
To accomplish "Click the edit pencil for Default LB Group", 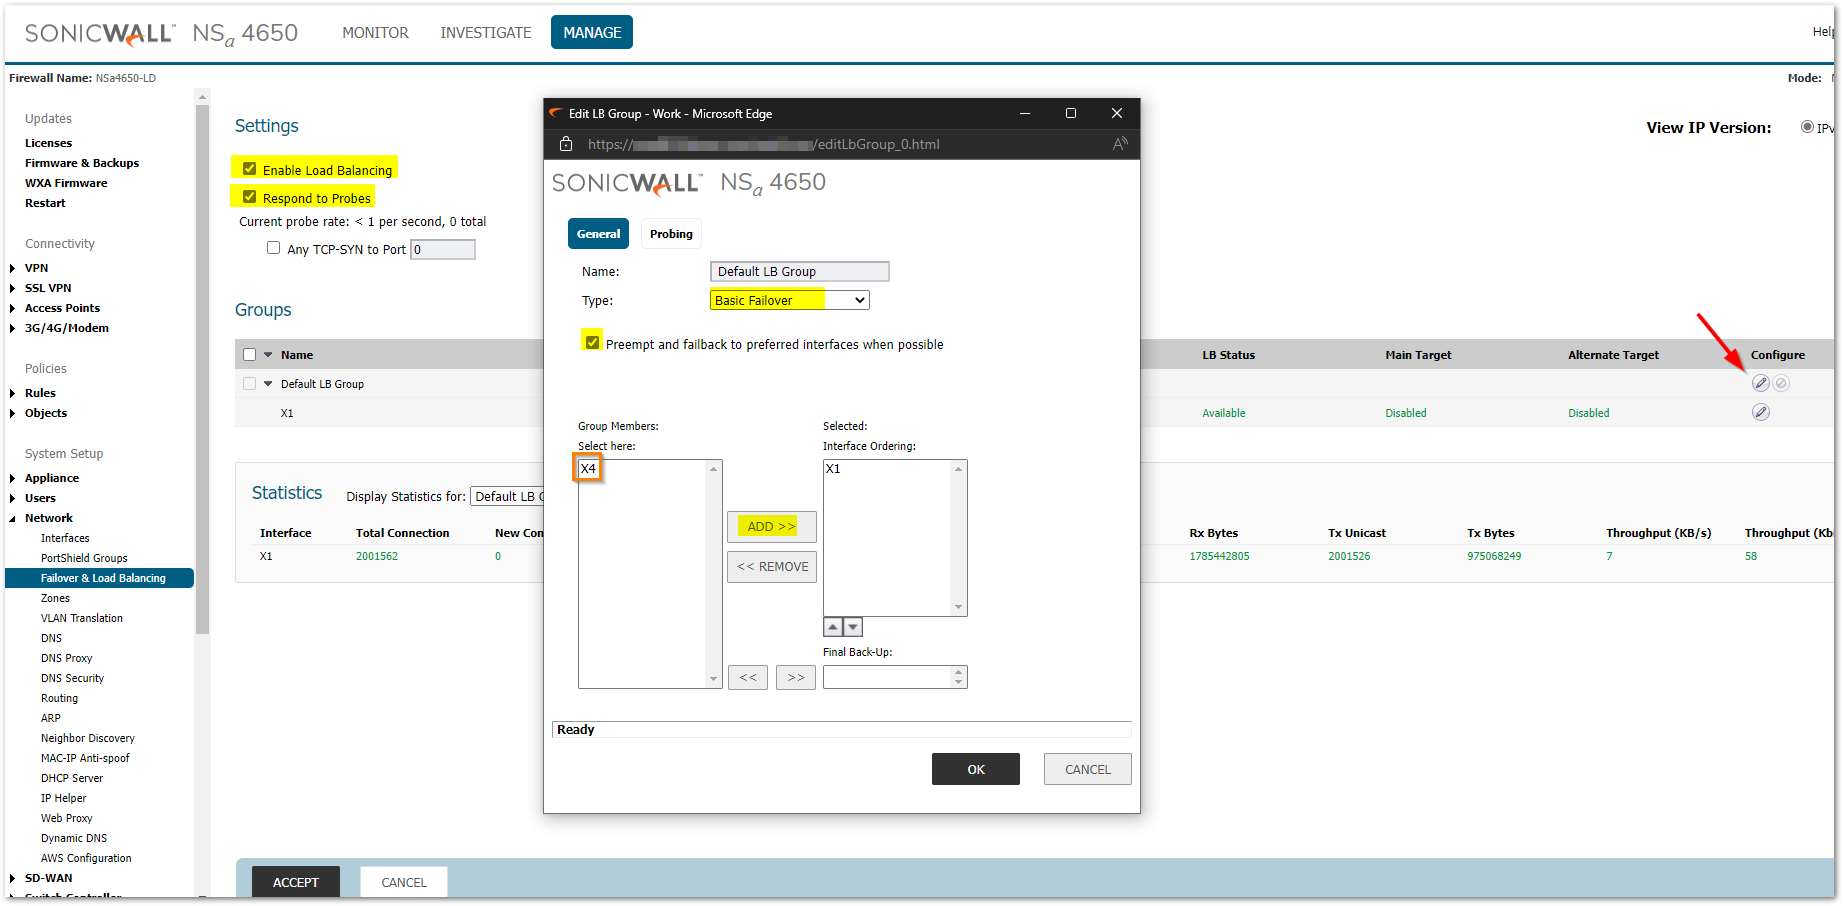I will point(1760,383).
